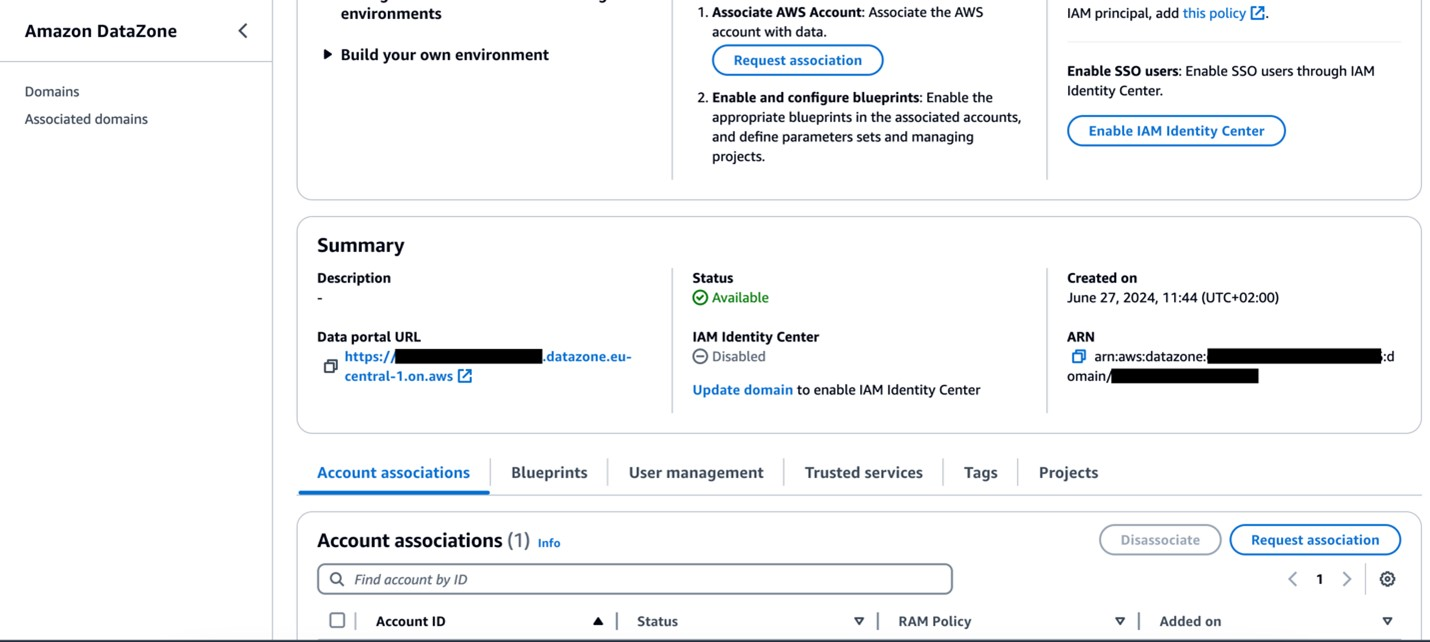
Task: Switch to the Blueprints tab
Action: point(549,473)
